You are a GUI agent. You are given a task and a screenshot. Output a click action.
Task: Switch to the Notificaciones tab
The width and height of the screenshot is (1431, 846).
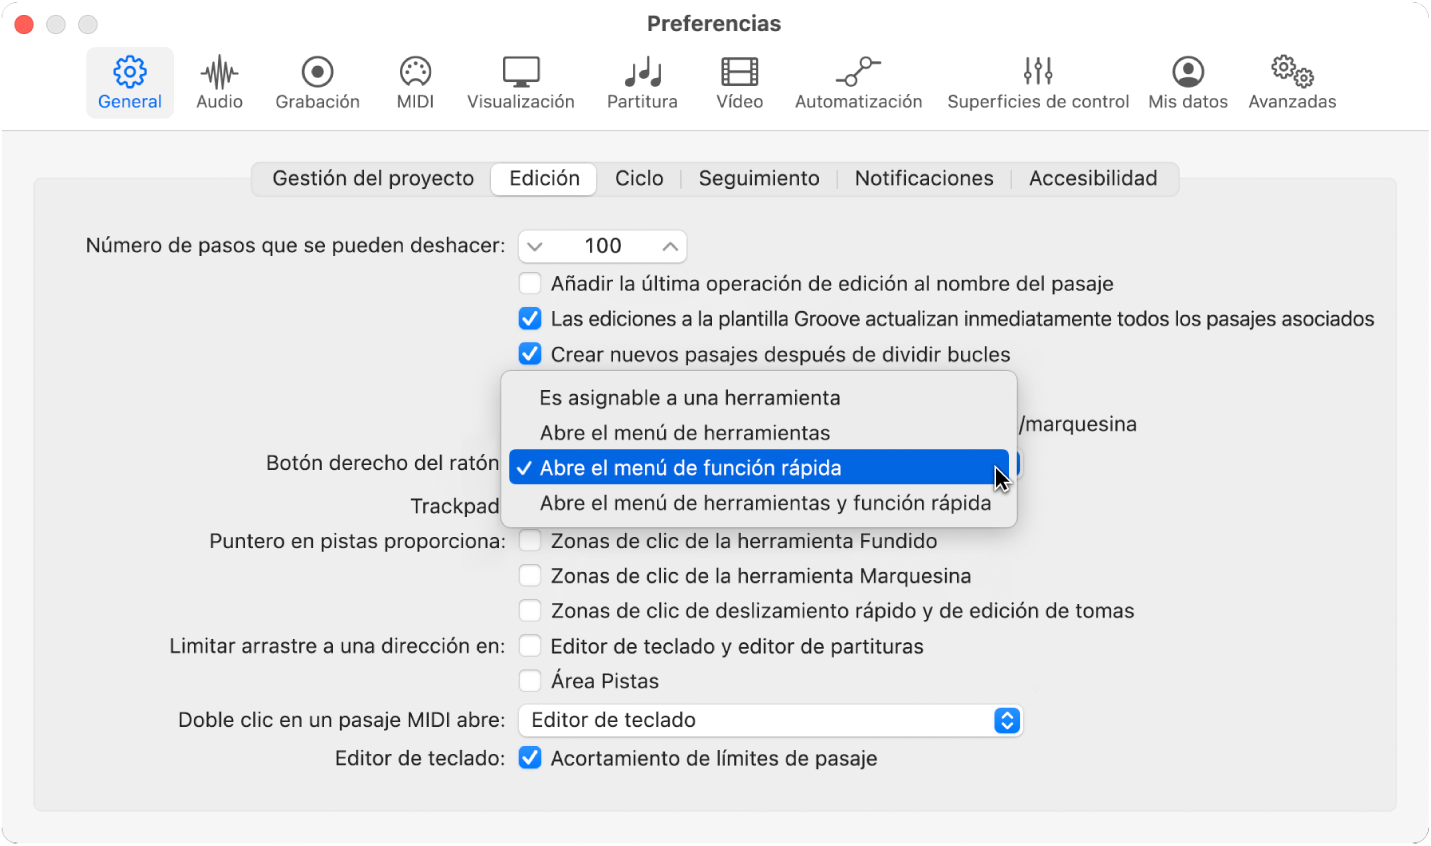[x=924, y=179]
